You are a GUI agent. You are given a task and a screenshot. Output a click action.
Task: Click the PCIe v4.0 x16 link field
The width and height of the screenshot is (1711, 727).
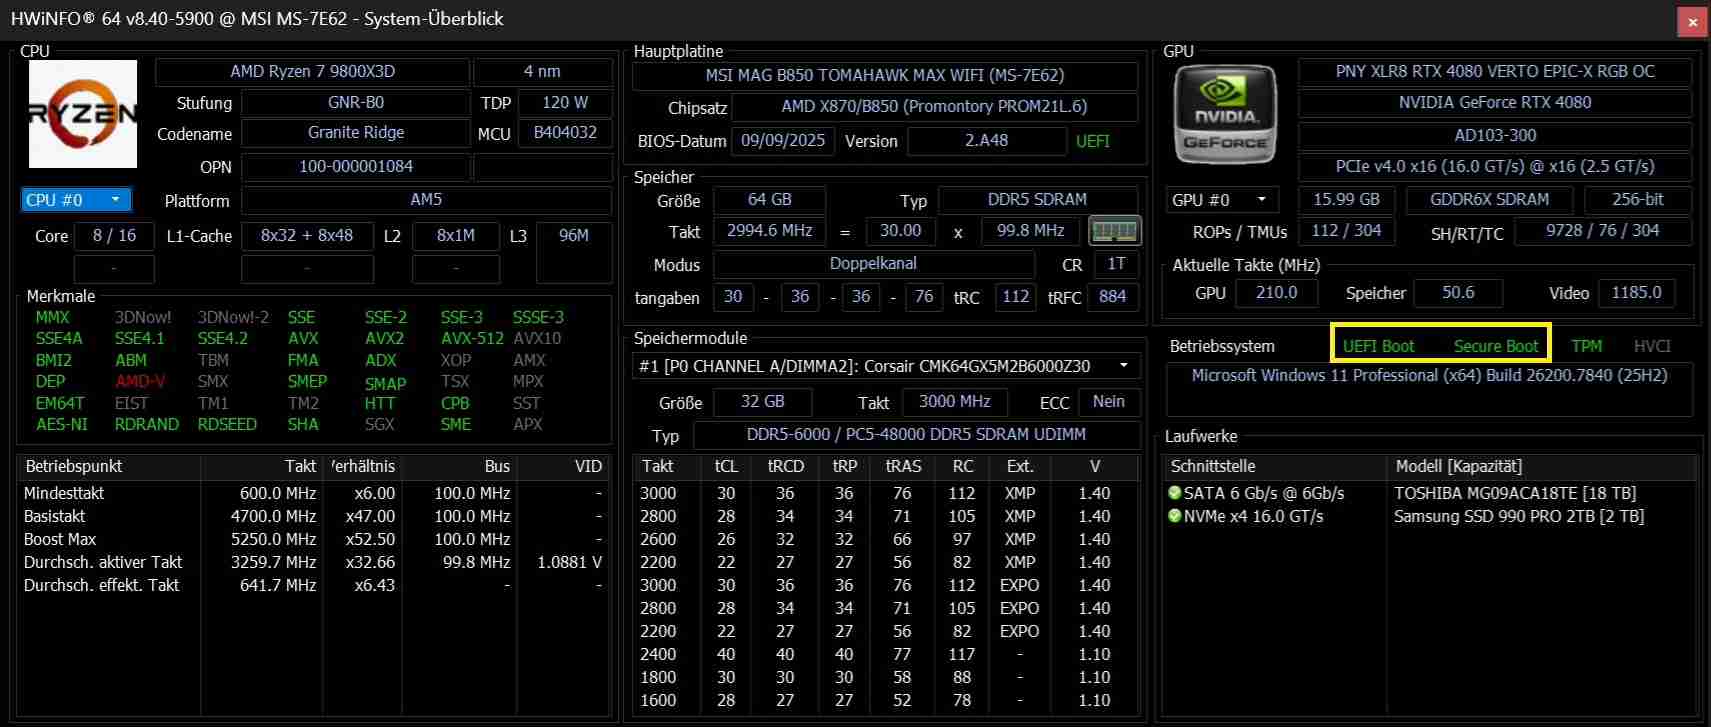coord(1495,167)
